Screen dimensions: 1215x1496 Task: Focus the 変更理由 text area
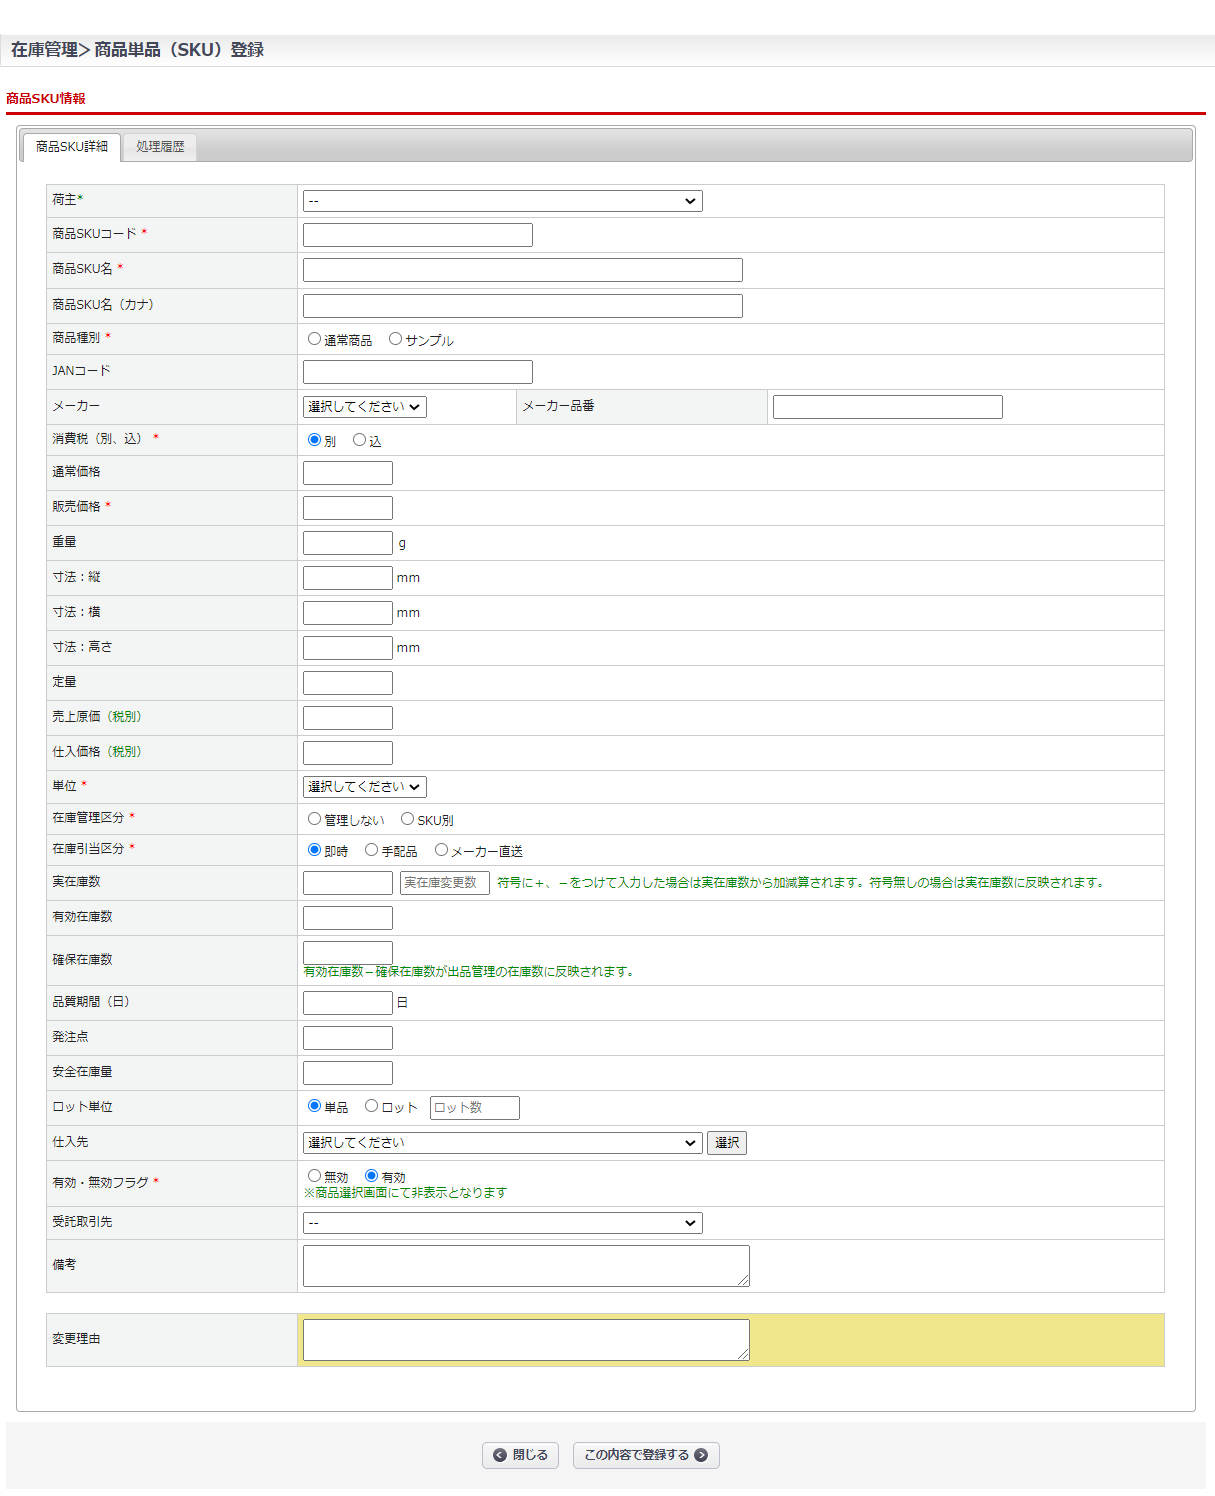coord(526,1340)
